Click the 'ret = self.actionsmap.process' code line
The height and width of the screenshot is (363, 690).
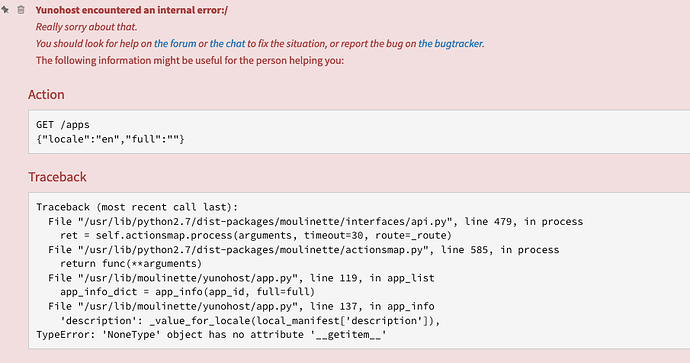256,235
